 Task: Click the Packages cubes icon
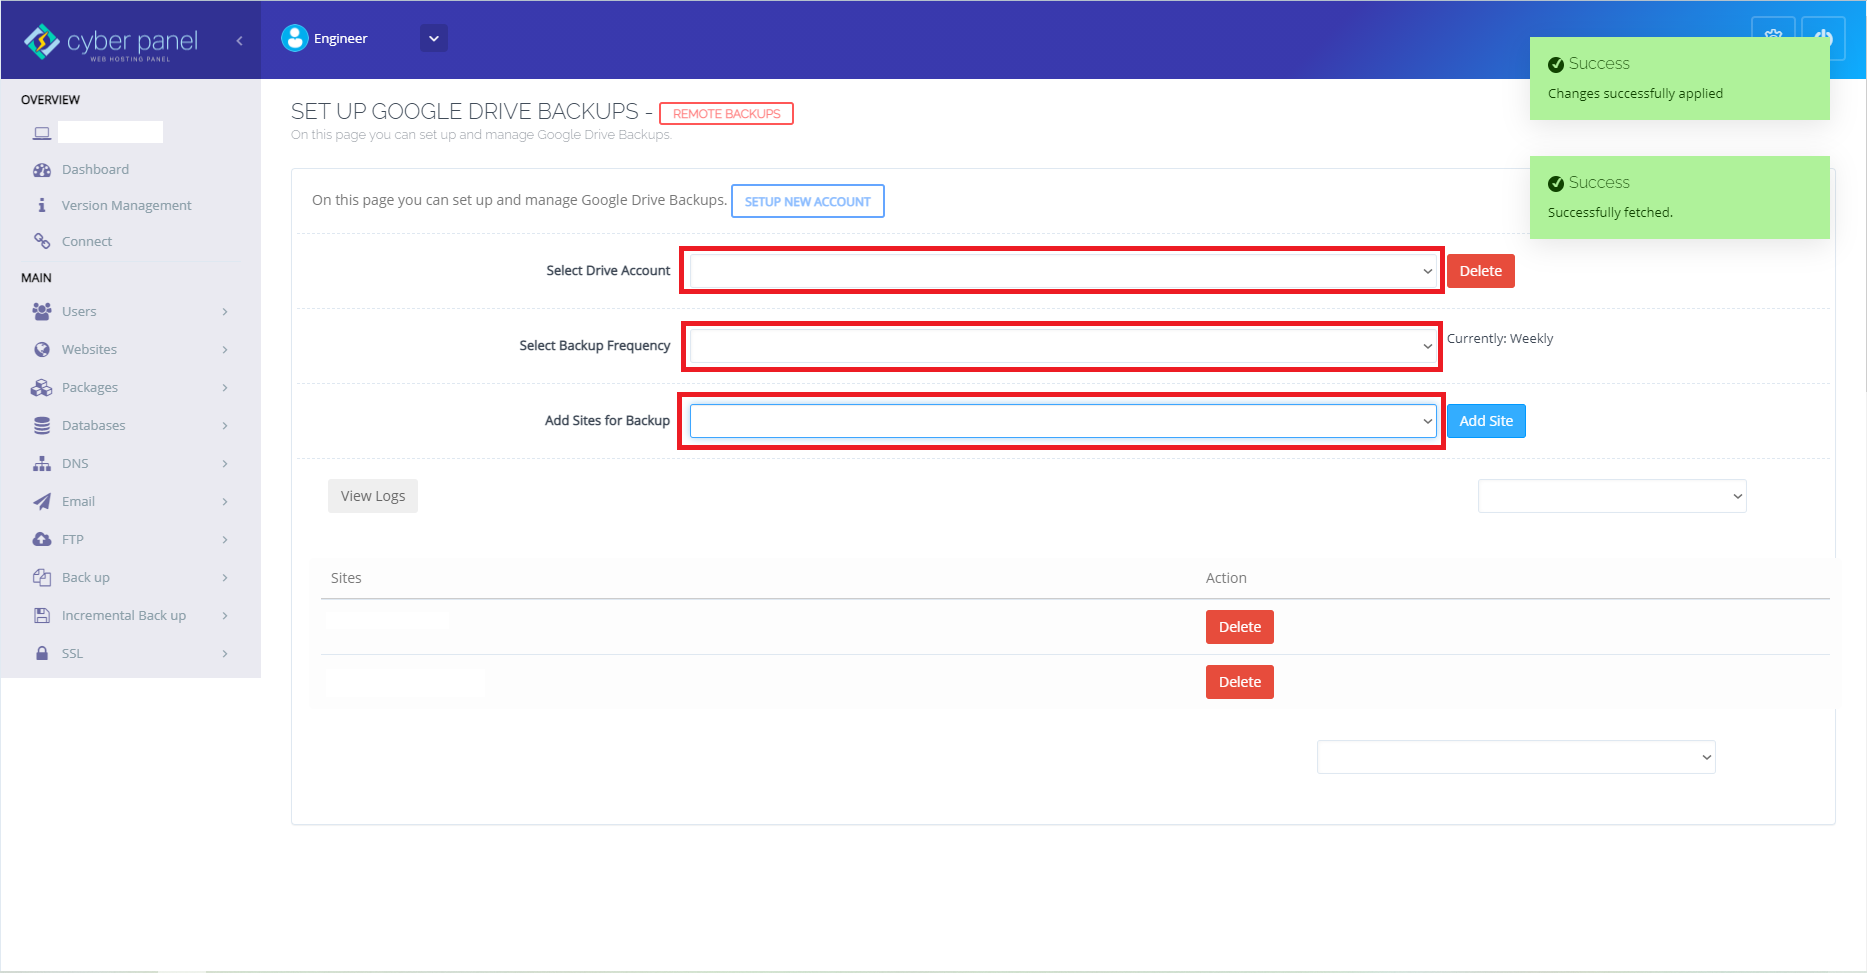click(x=42, y=387)
